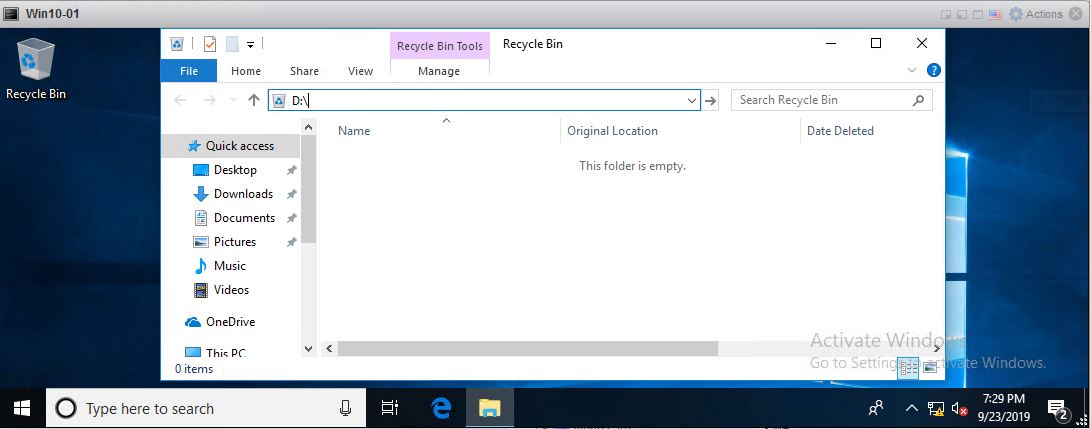Click the horizontal scrollbar right arrow
The image size is (1091, 429).
tap(937, 348)
